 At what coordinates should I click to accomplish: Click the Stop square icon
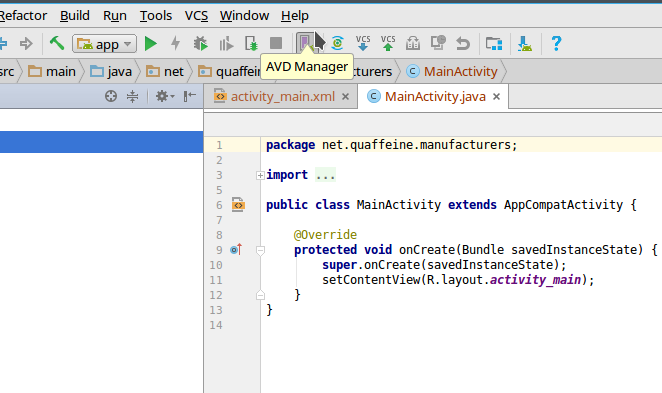(276, 43)
